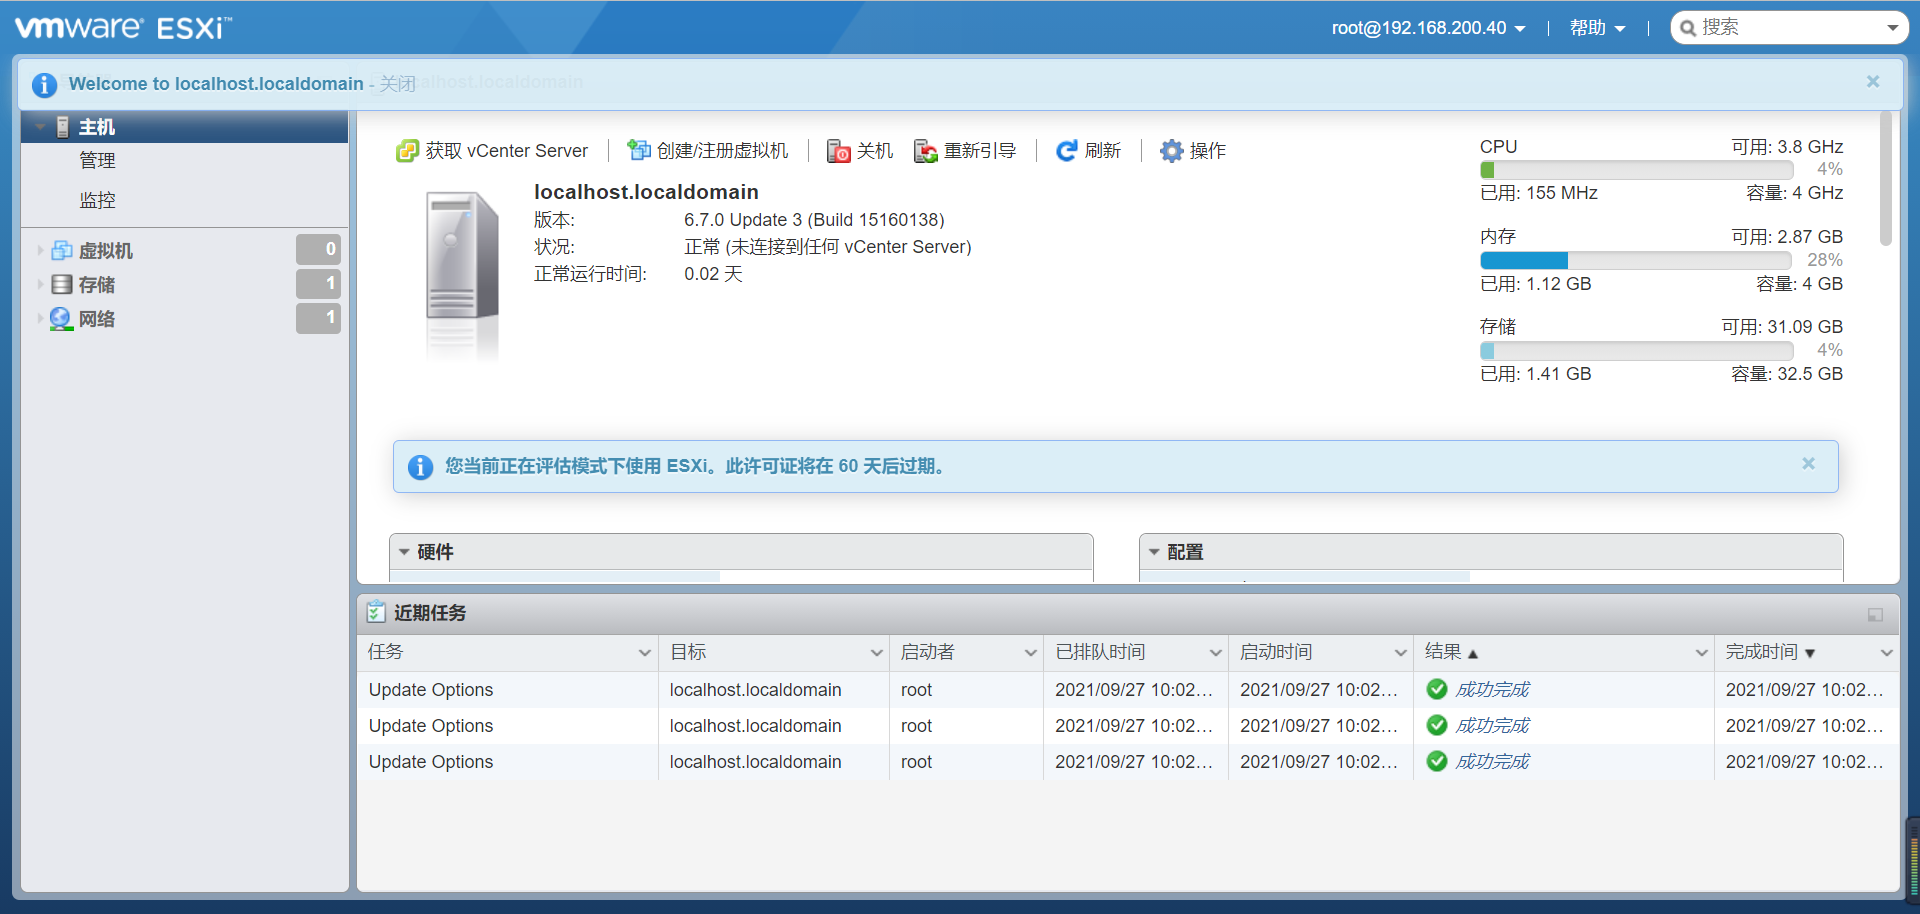Click root initiator in third task row
The width and height of the screenshot is (1920, 914).
(x=916, y=762)
